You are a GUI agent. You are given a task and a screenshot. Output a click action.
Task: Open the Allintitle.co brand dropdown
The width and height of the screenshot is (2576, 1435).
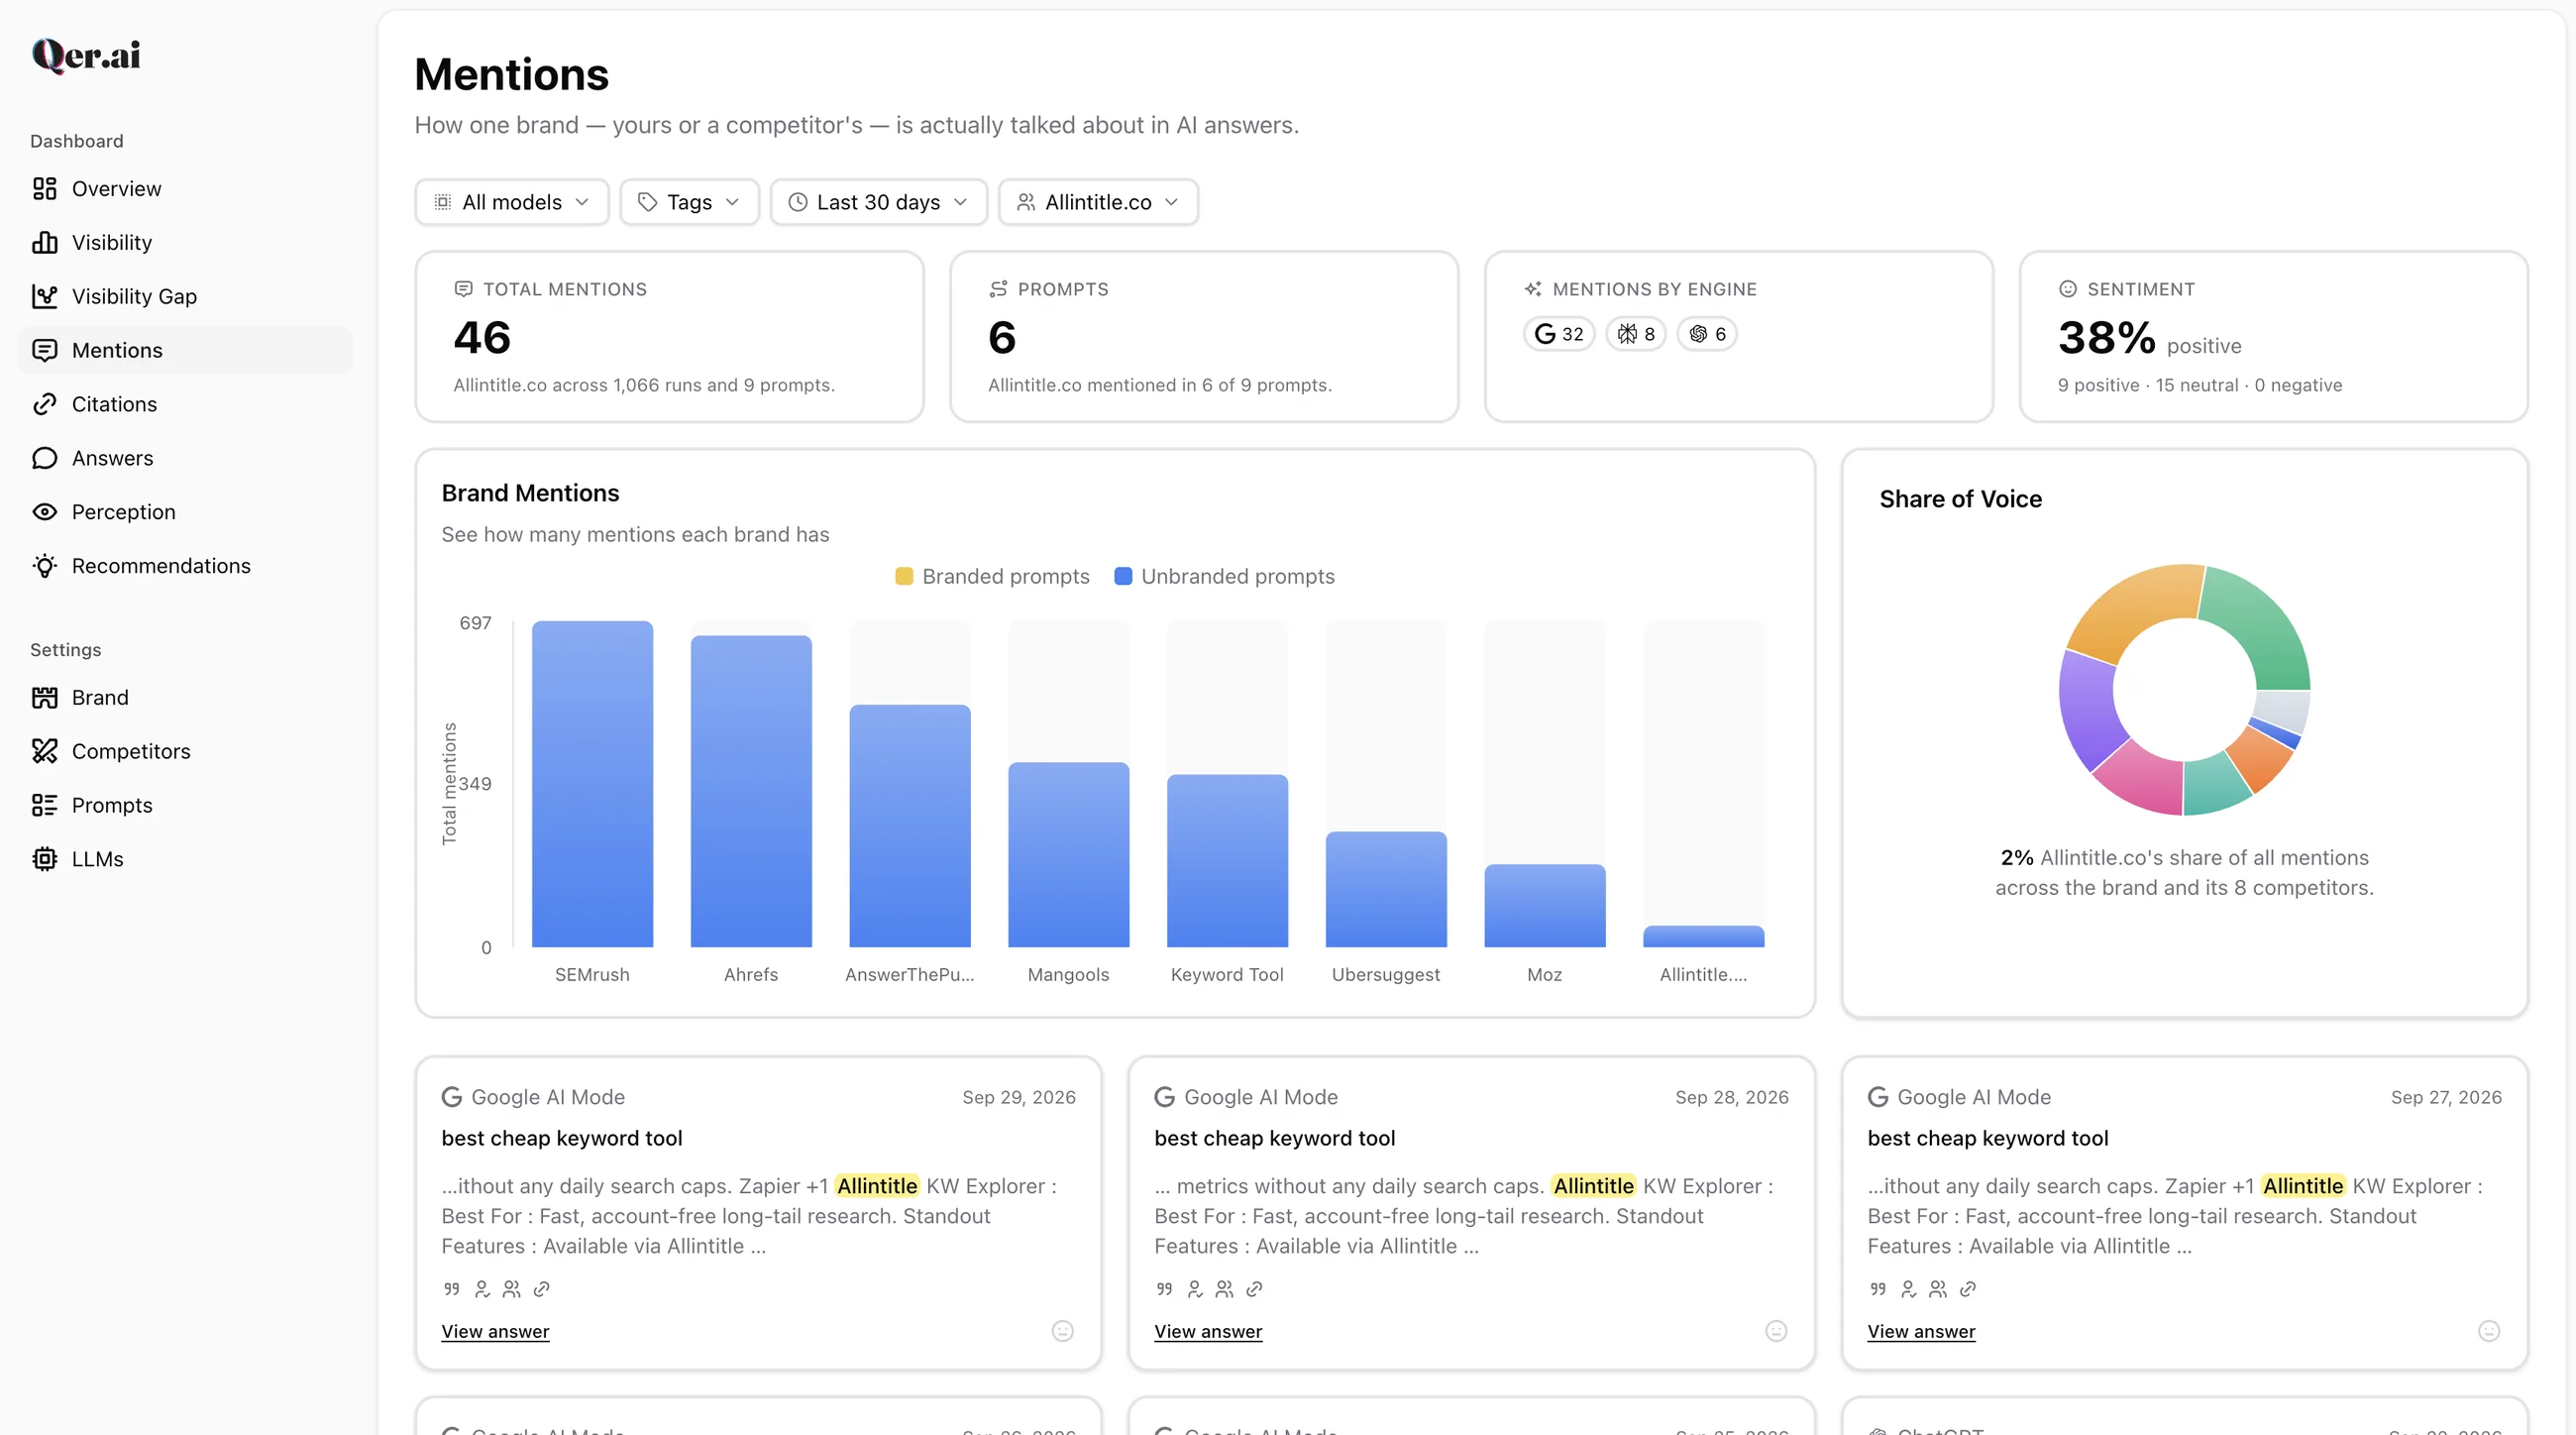(1098, 203)
